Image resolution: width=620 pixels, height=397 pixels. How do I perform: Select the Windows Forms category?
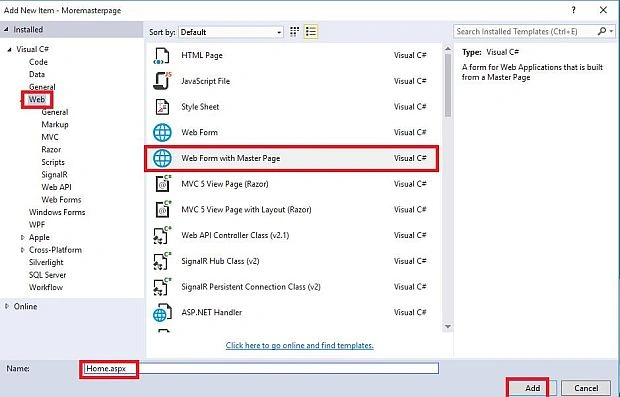click(57, 212)
